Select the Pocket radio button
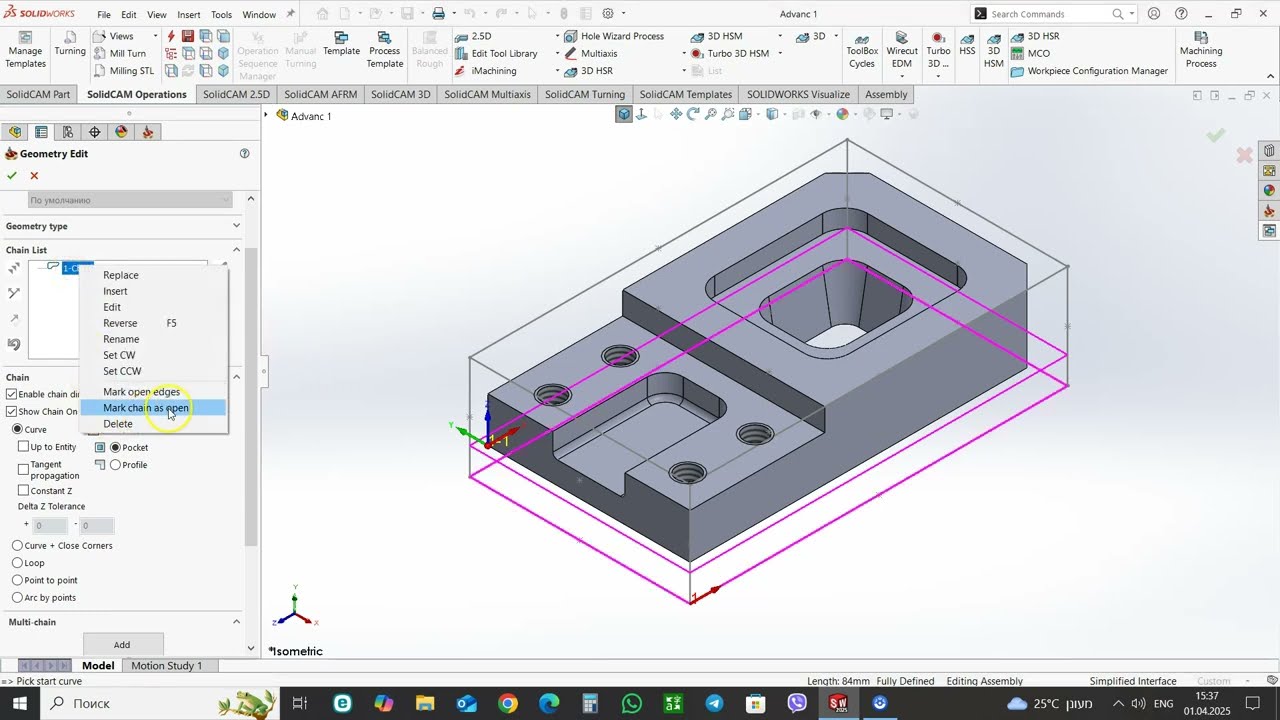 pyautogui.click(x=116, y=447)
